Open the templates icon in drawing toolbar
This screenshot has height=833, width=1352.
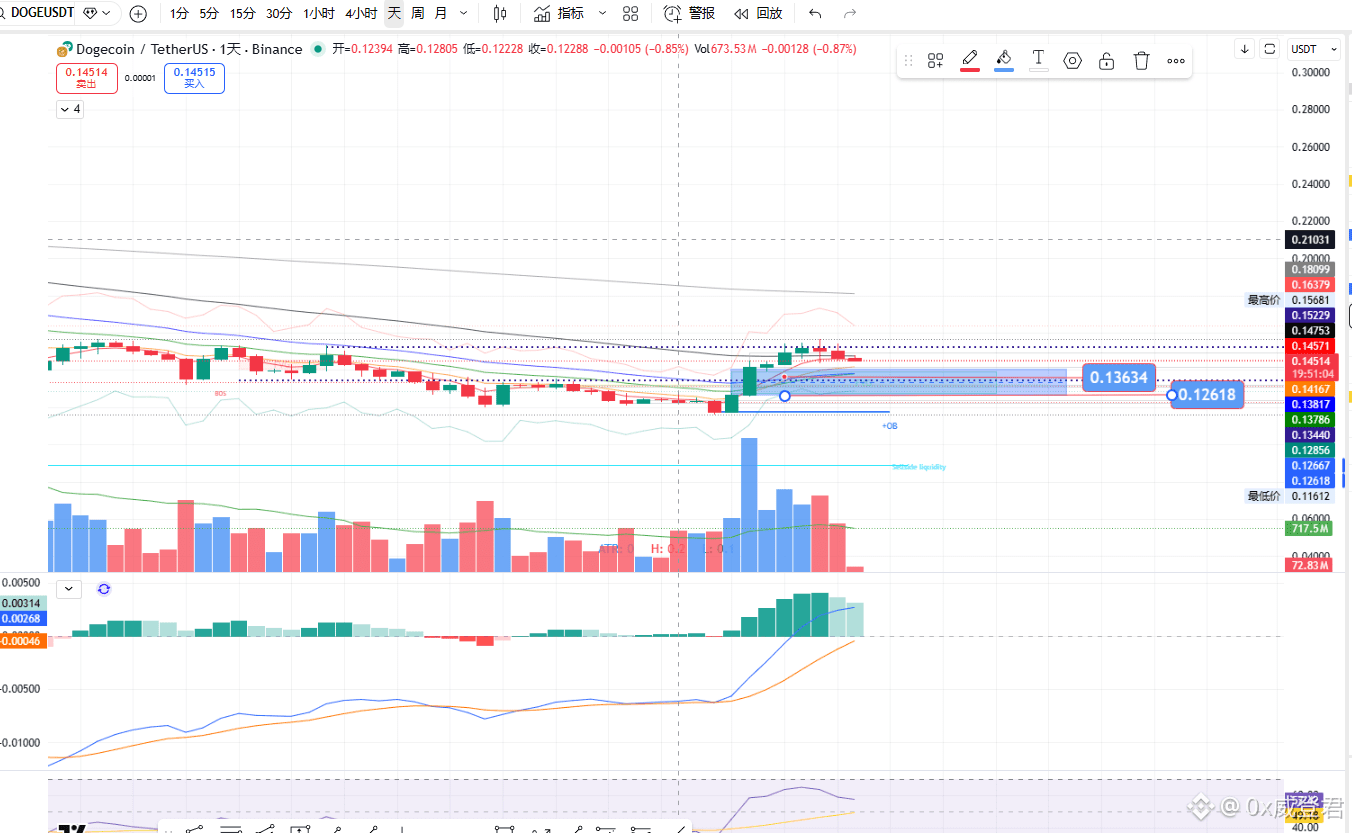[935, 61]
